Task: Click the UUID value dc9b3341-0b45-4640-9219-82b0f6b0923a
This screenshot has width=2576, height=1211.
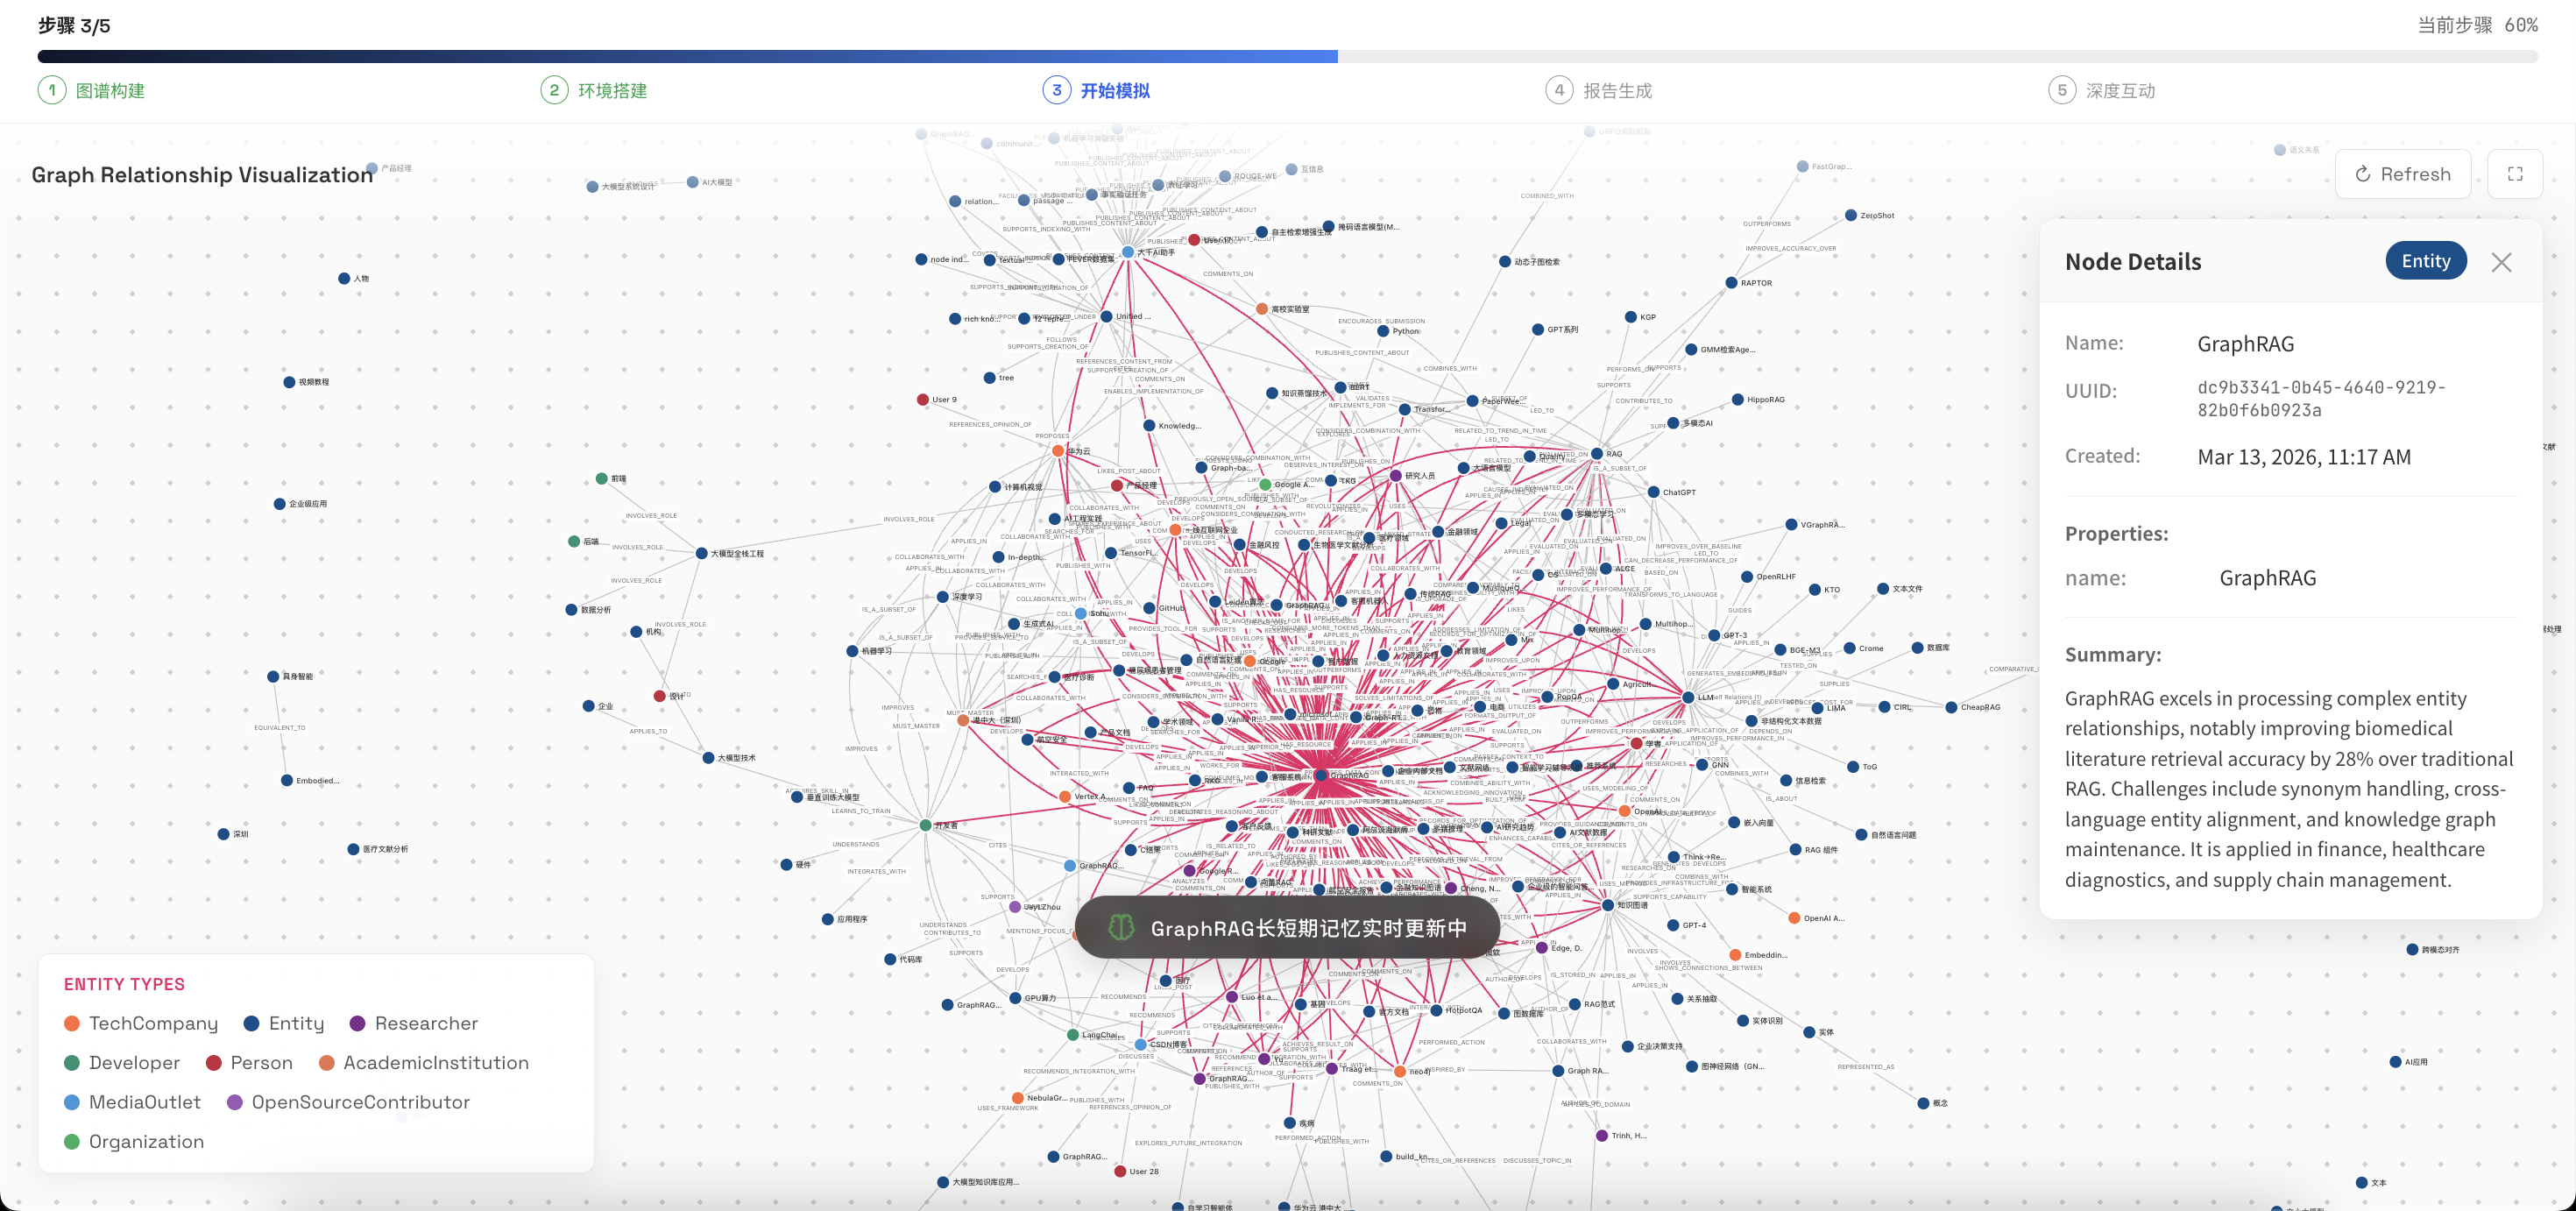Action: (2321, 399)
